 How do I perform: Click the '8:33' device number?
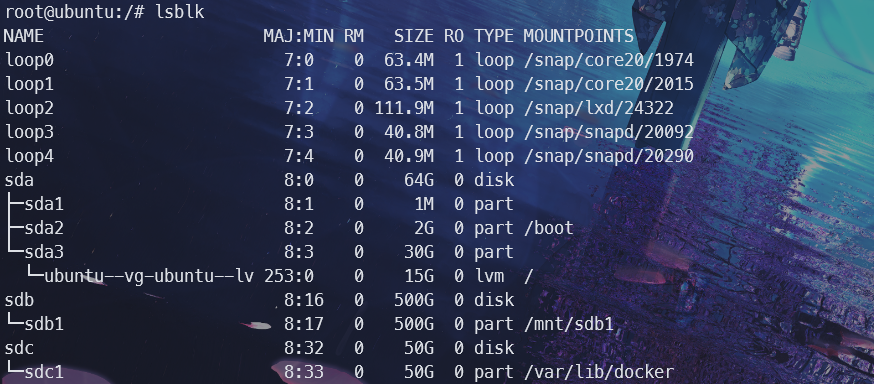pyautogui.click(x=304, y=372)
